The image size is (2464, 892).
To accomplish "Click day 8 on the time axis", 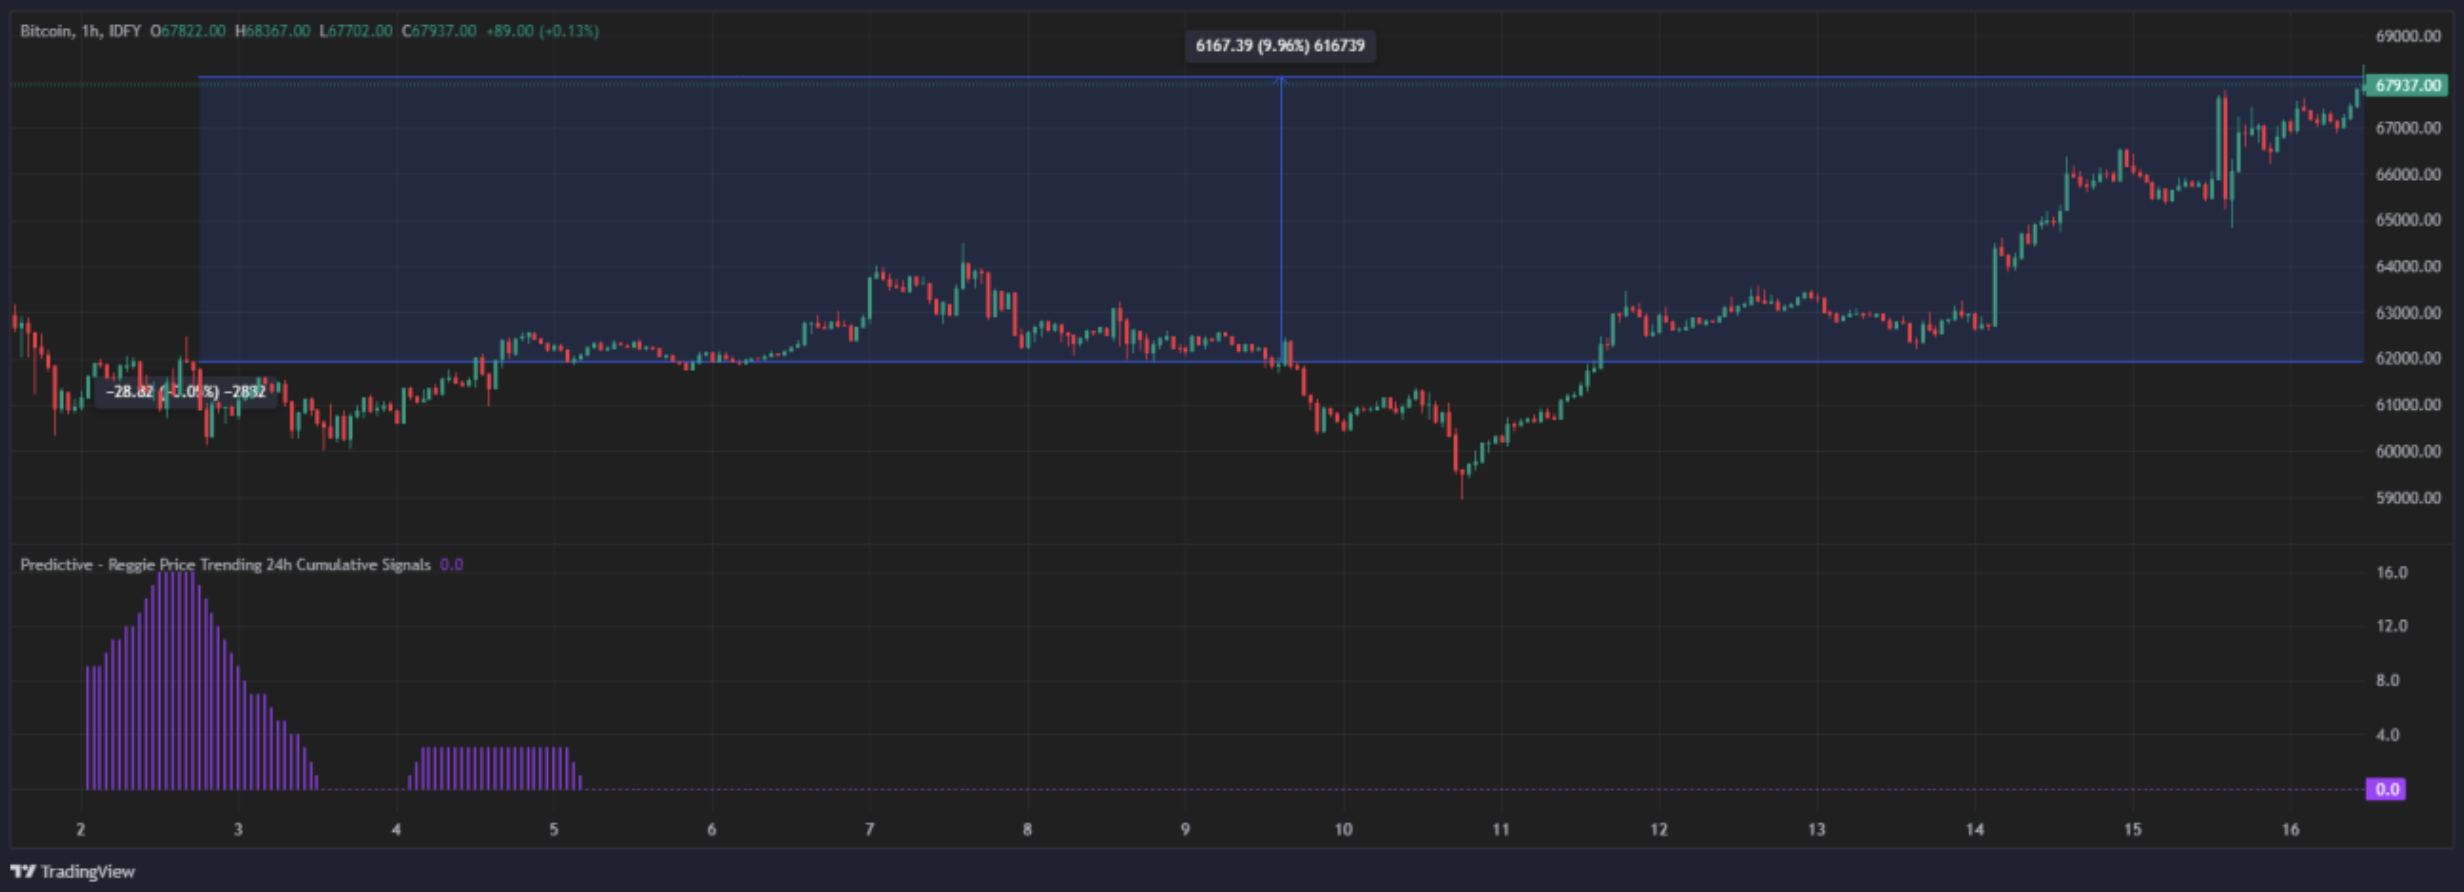I will [x=1027, y=829].
